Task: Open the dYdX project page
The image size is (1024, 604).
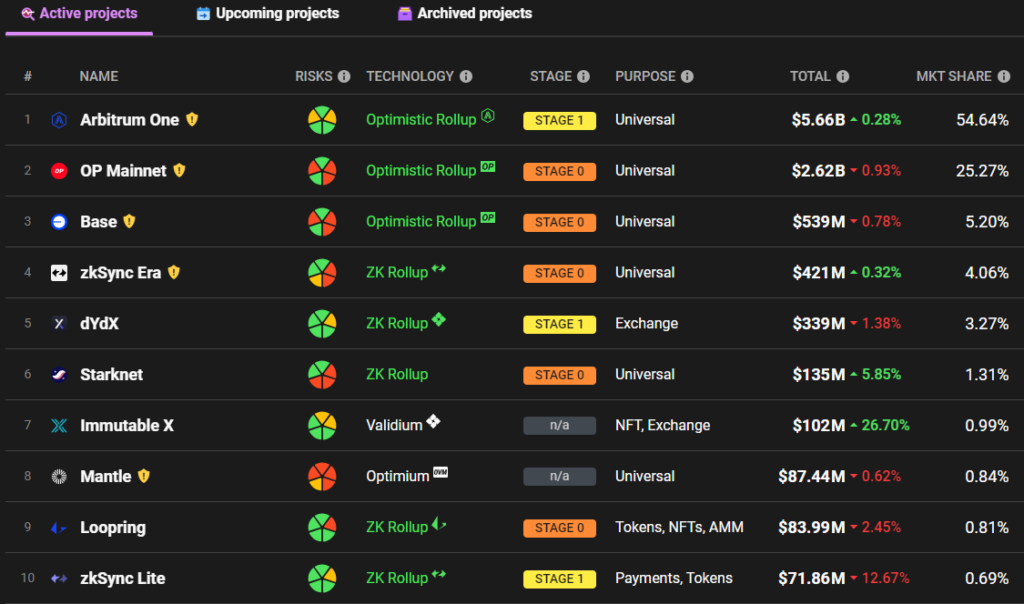Action: click(100, 324)
